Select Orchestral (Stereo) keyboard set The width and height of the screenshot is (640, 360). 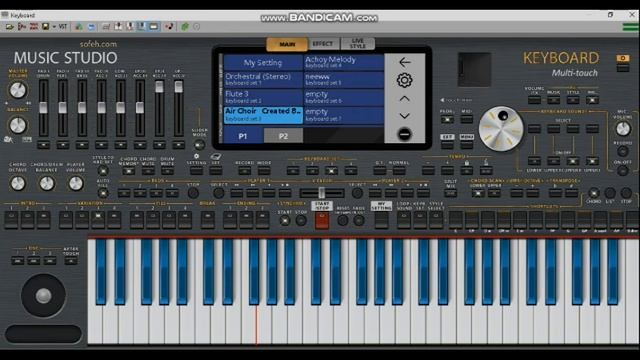263,80
